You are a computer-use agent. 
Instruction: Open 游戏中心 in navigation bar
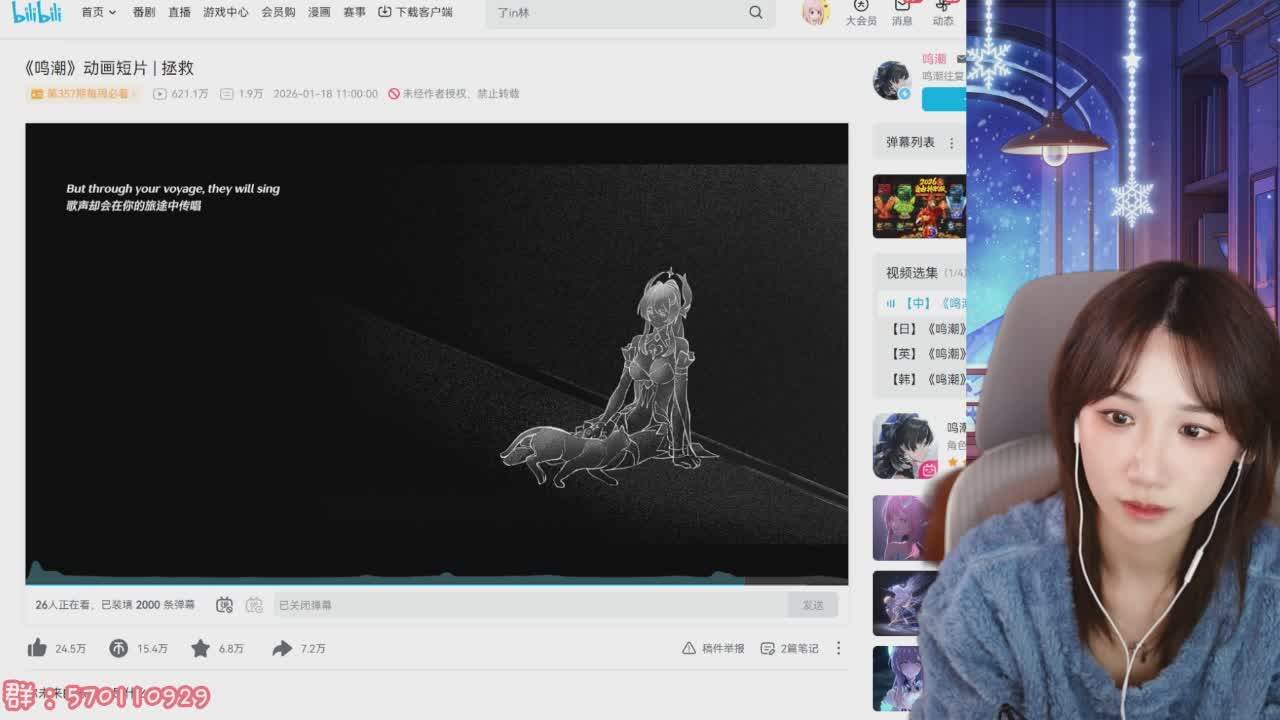[x=225, y=12]
